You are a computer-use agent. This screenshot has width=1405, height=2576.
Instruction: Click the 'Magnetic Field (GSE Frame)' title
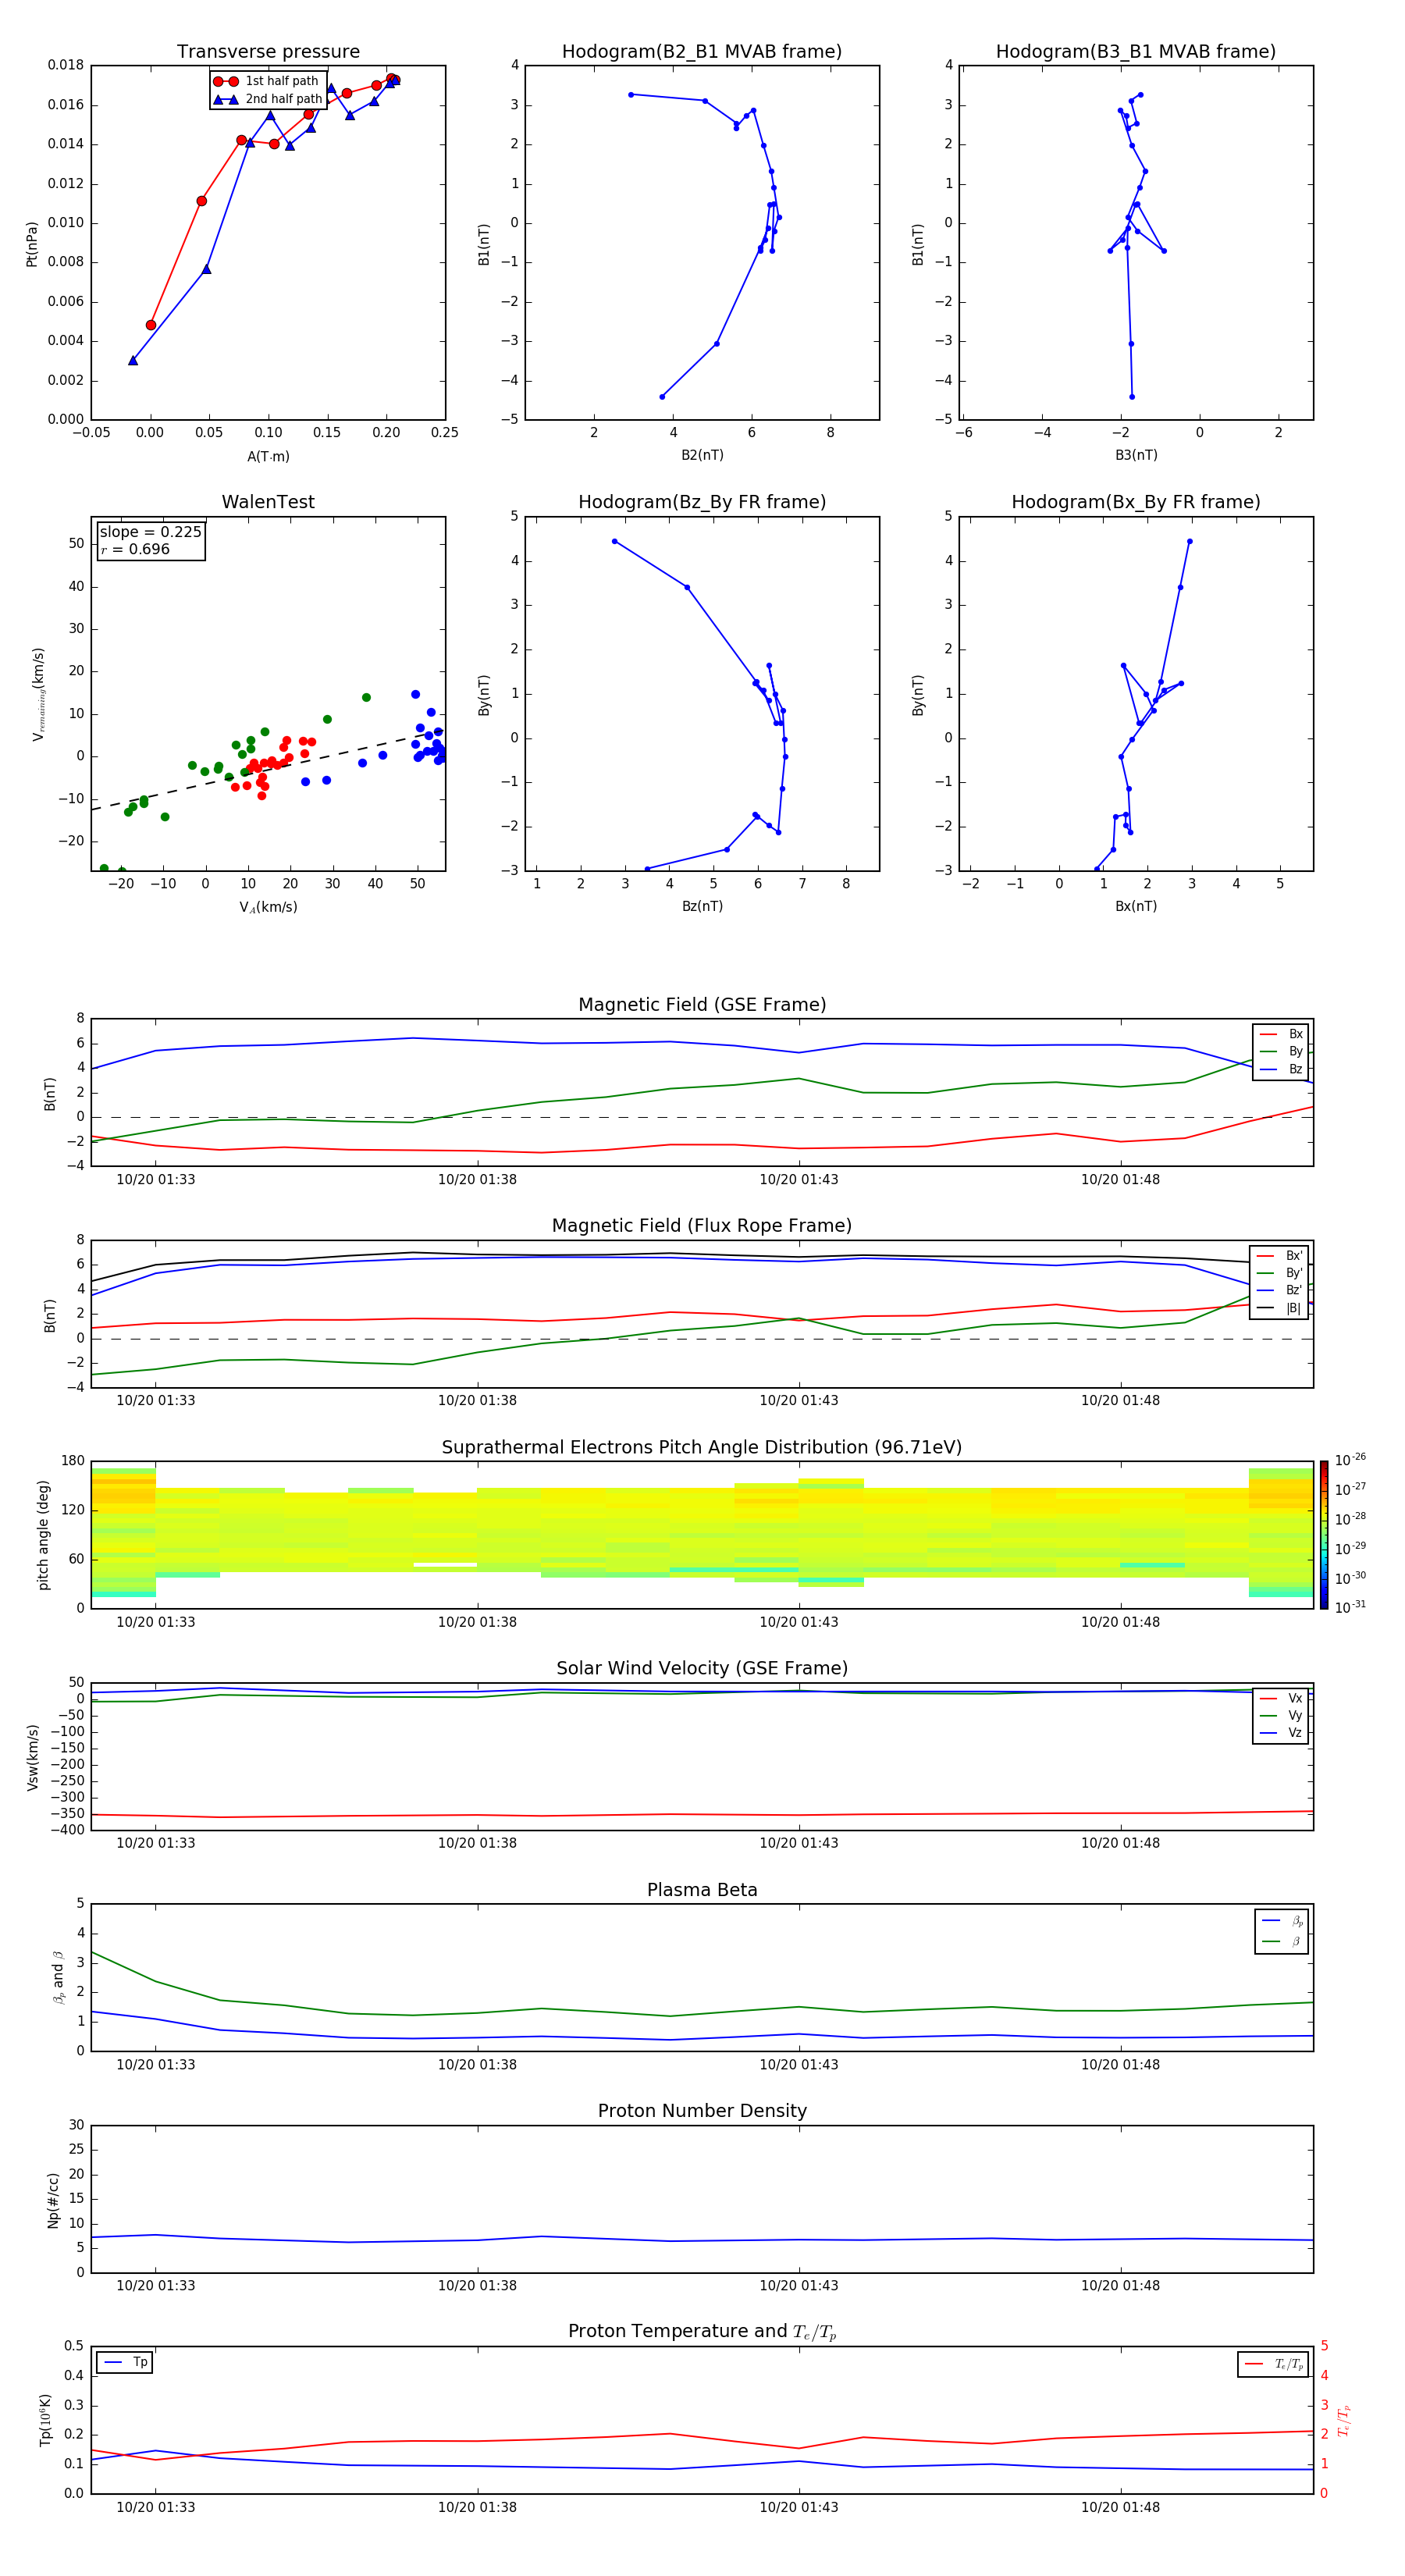tap(702, 1005)
